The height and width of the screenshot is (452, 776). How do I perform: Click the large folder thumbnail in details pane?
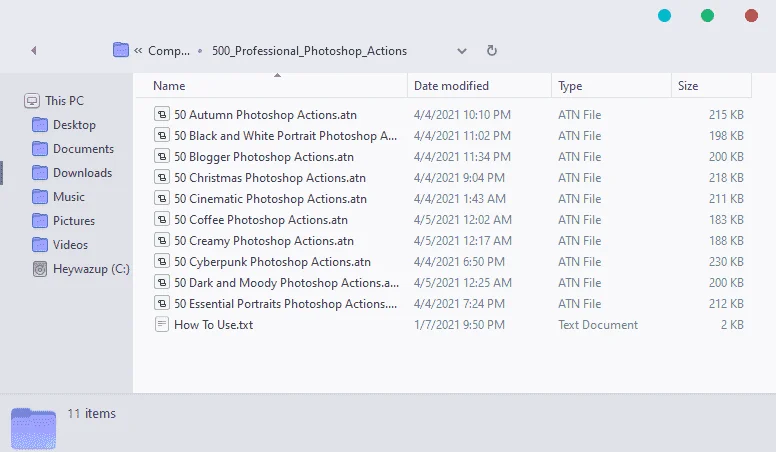[33, 428]
